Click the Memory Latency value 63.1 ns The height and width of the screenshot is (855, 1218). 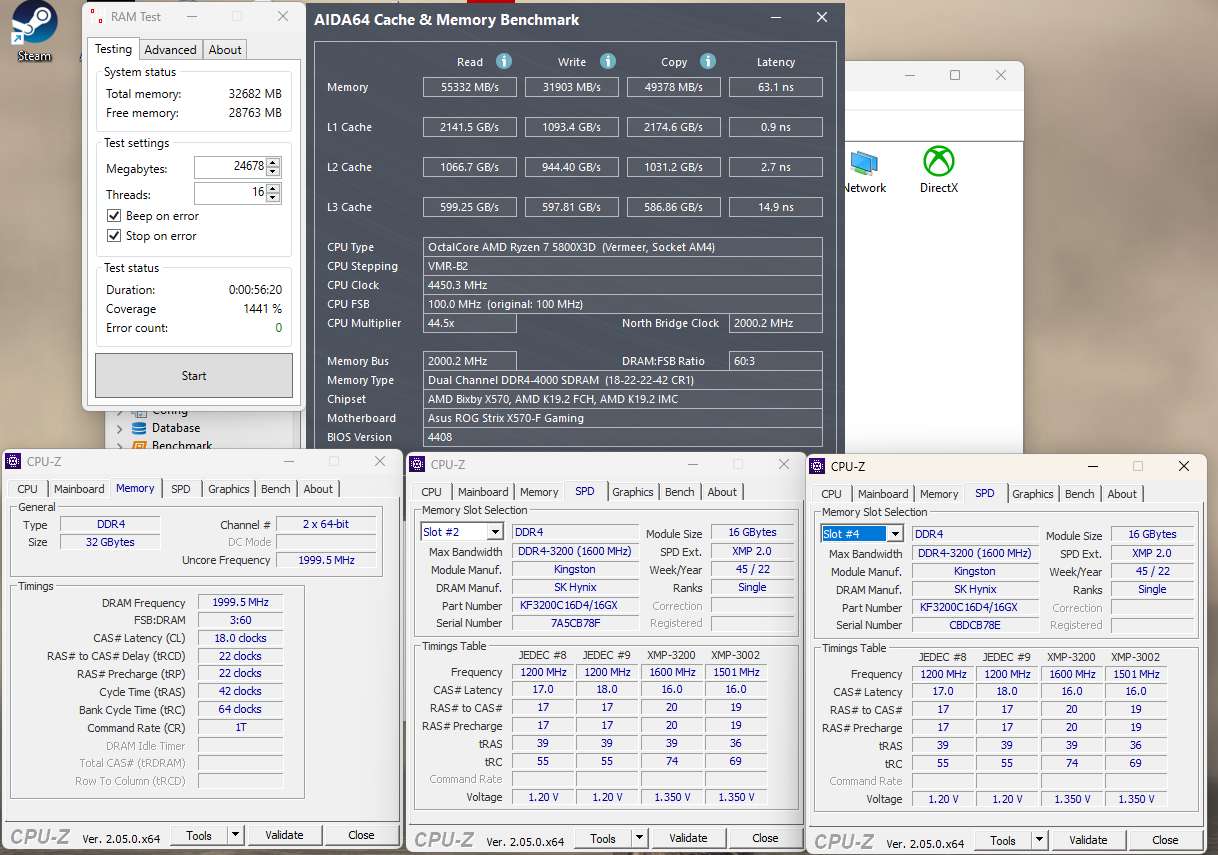[776, 87]
